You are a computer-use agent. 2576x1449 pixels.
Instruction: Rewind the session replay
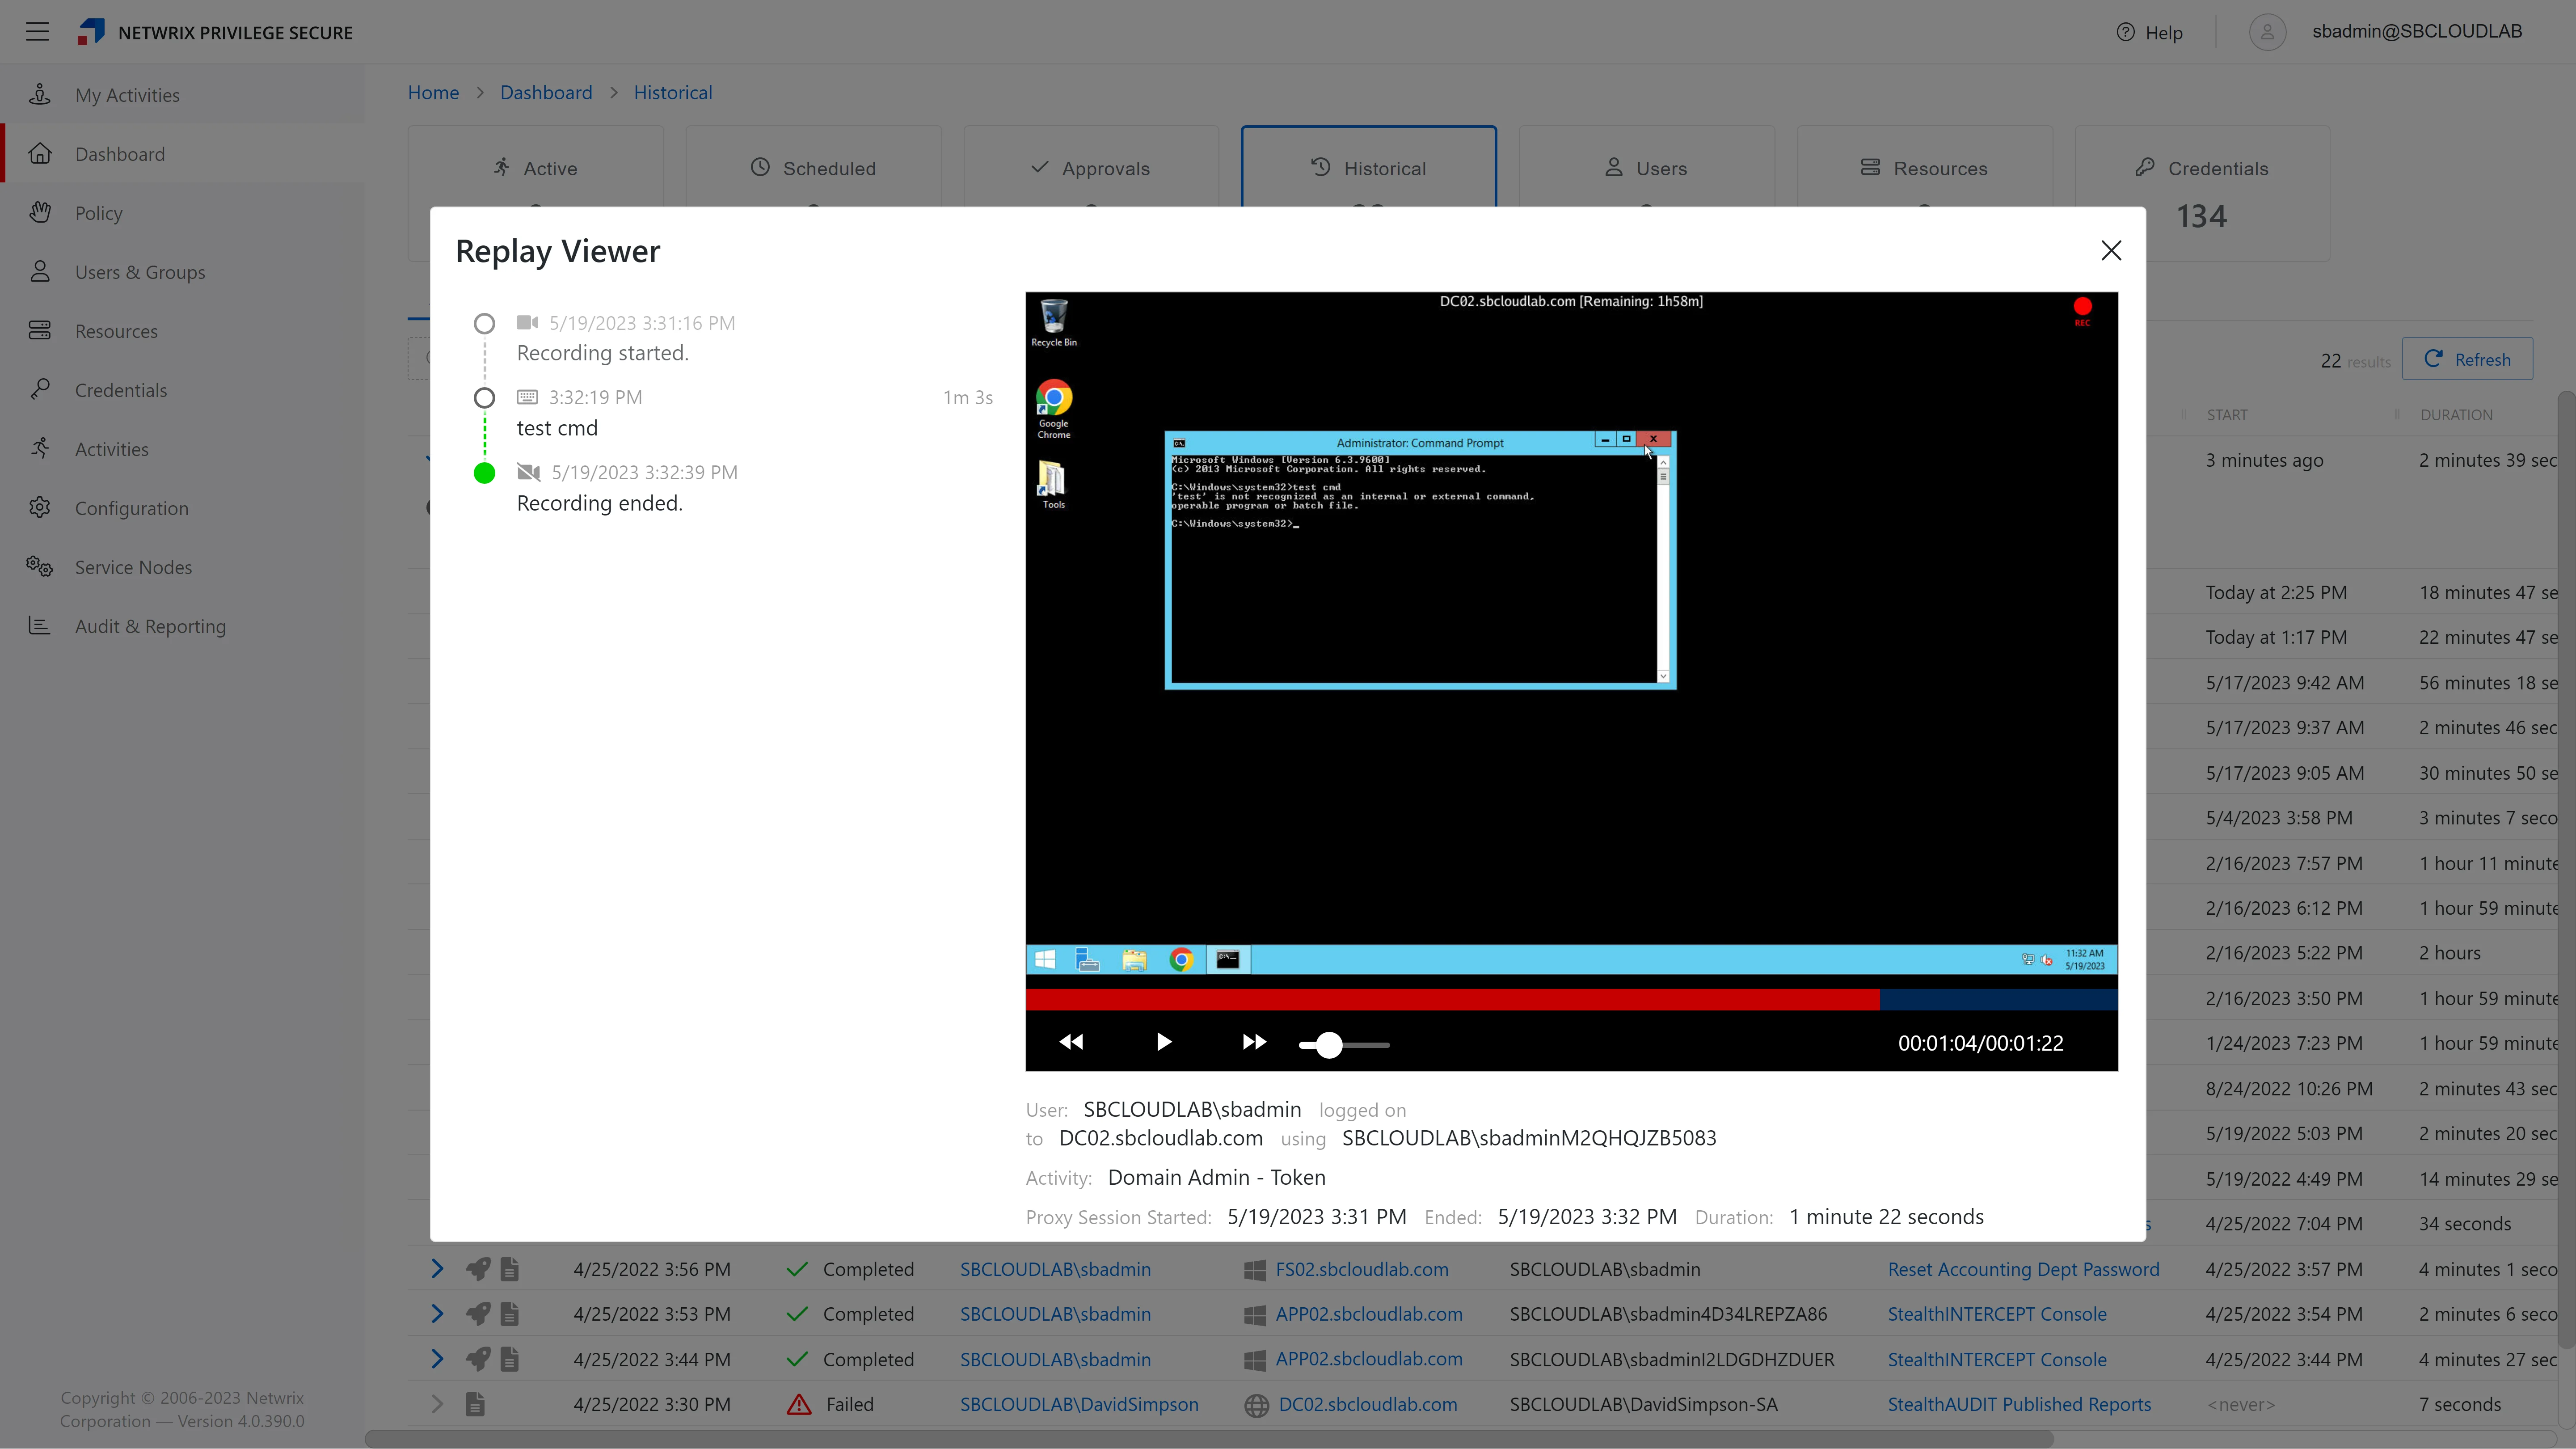tap(1071, 1042)
